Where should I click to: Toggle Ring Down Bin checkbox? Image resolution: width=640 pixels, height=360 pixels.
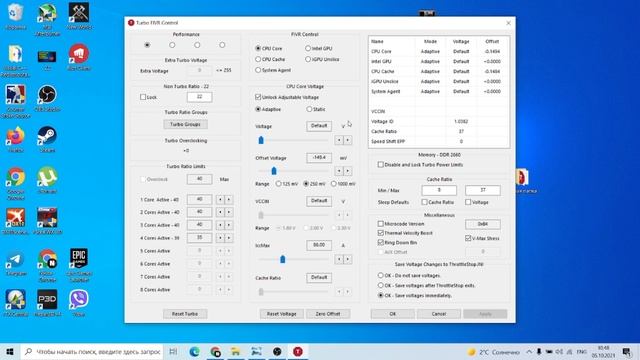coord(380,242)
